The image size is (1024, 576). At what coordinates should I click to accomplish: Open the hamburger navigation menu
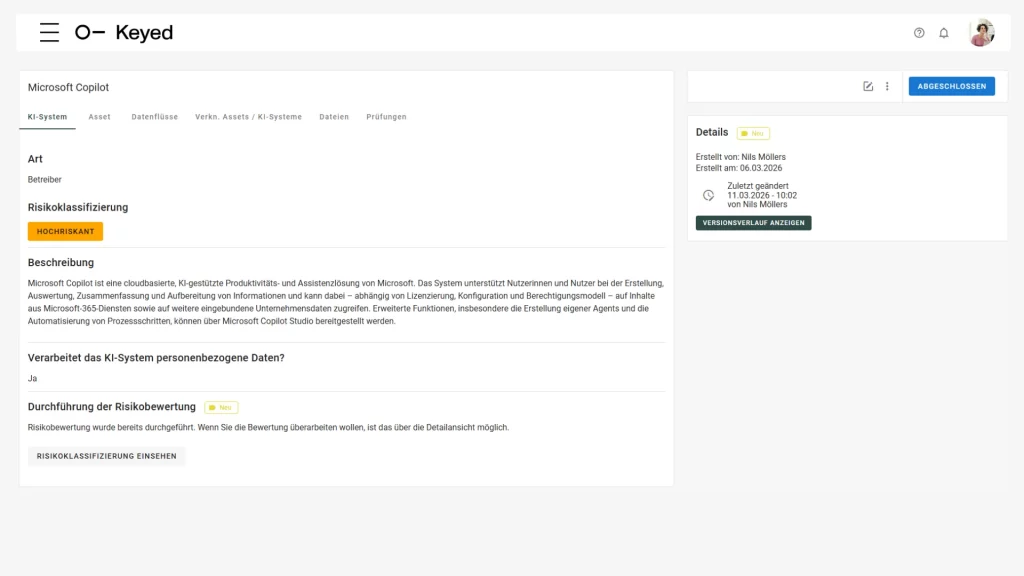(49, 32)
